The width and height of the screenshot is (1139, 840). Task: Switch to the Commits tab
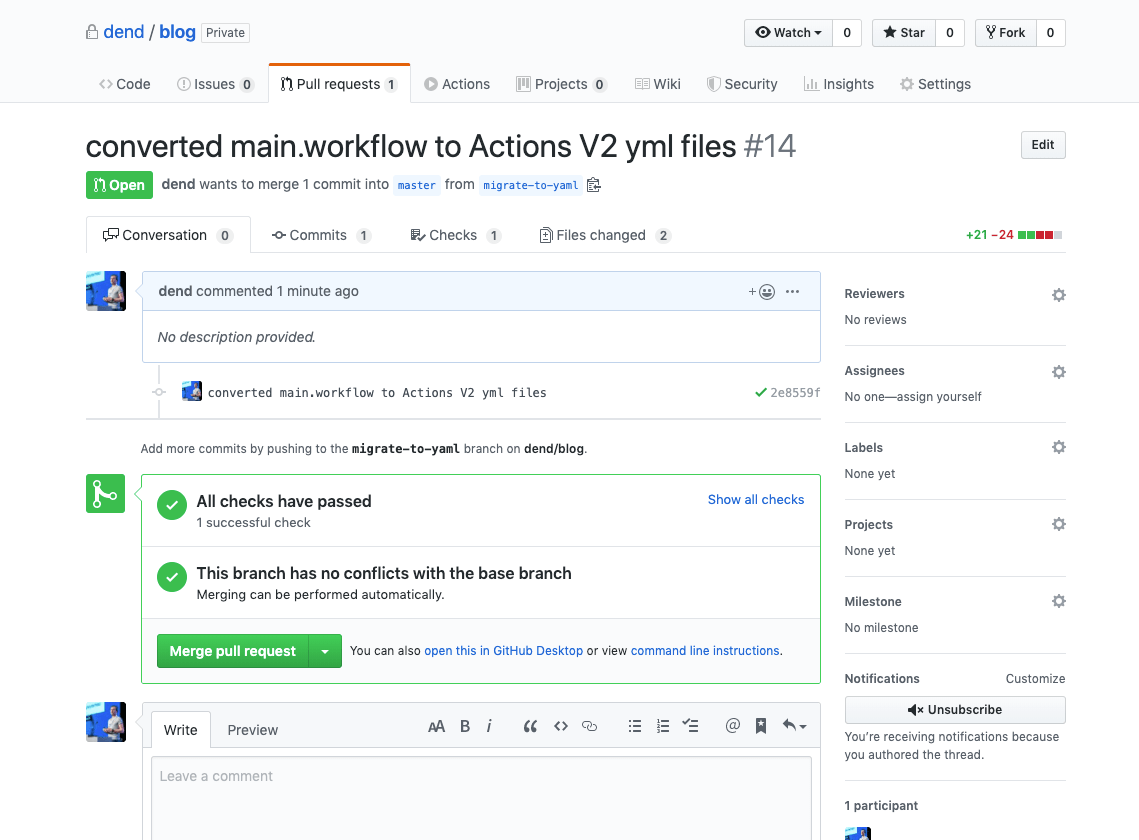point(321,235)
